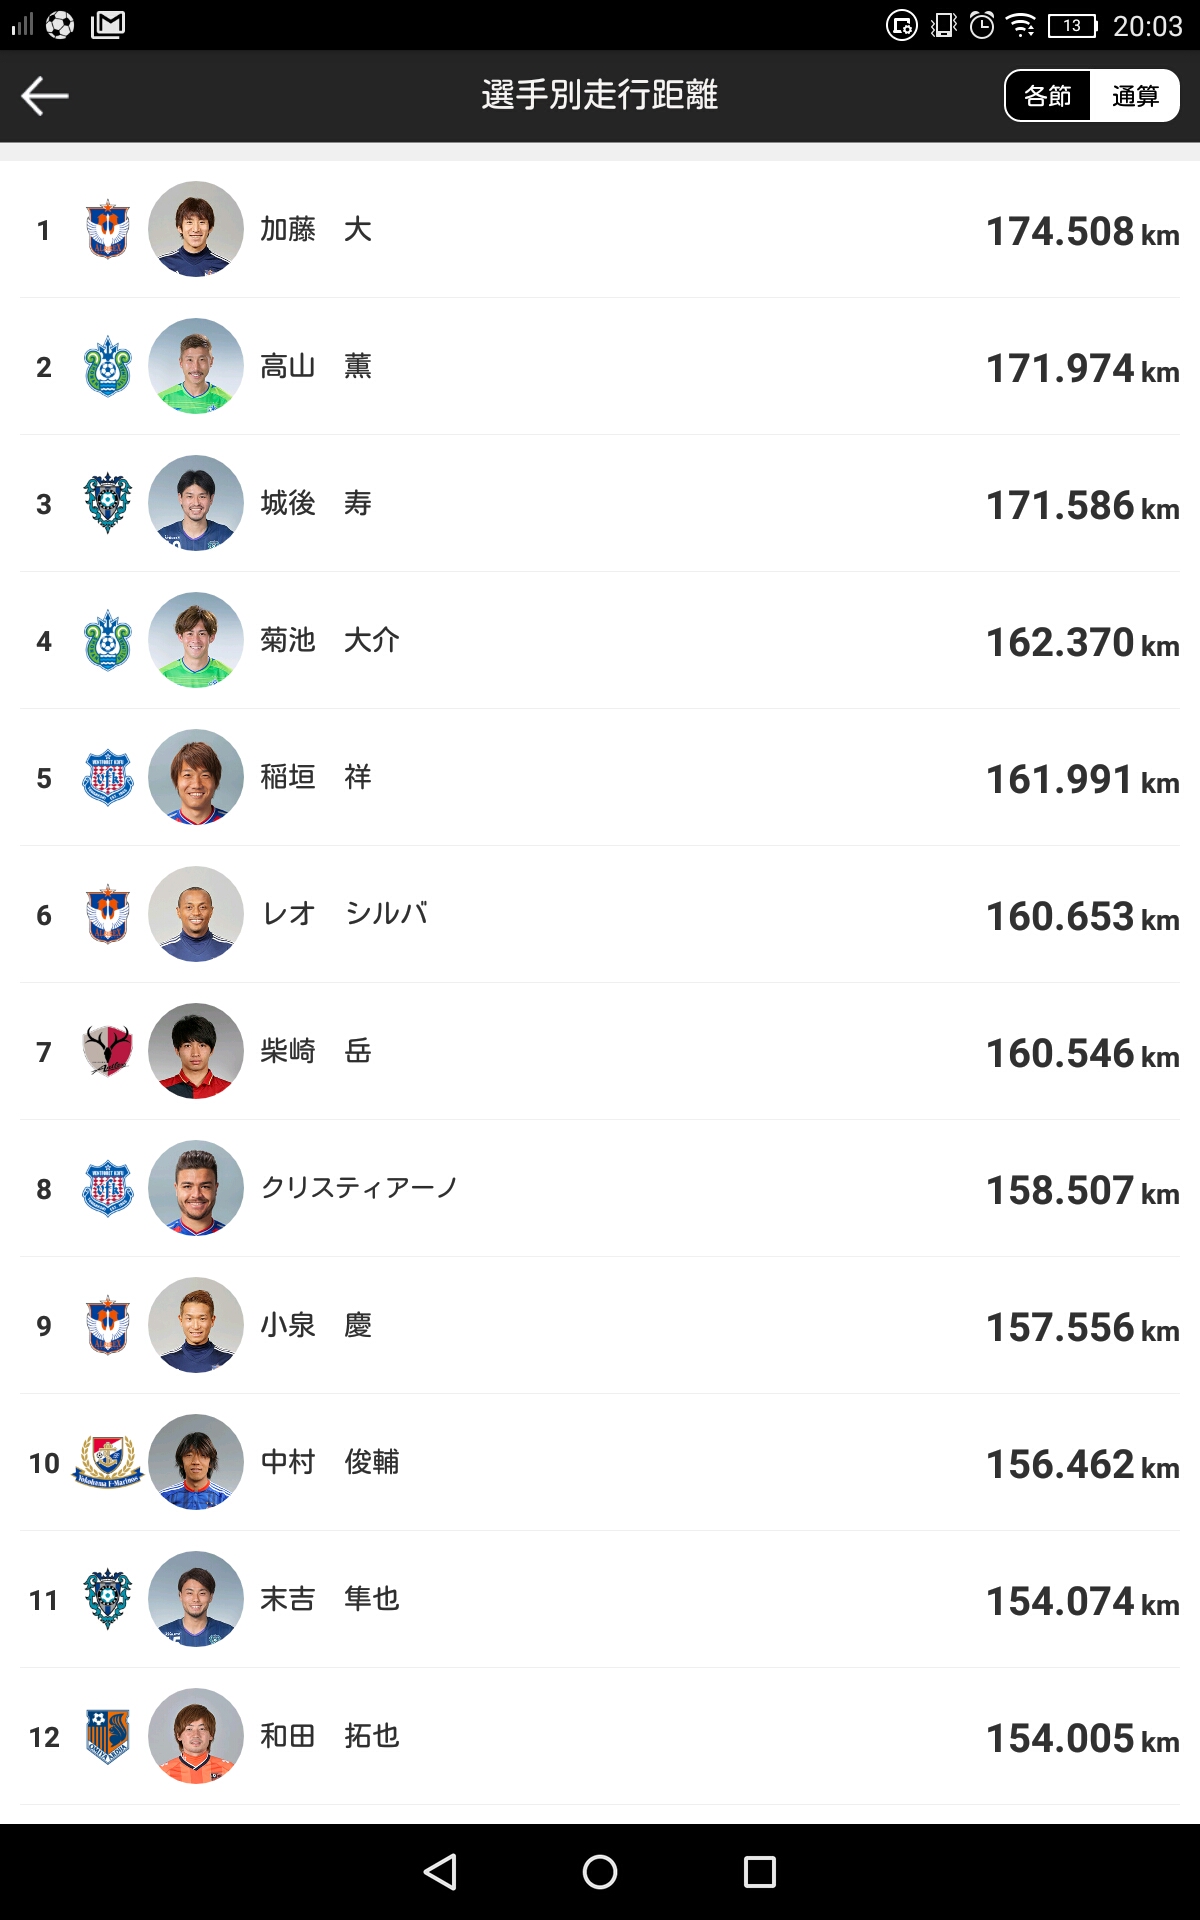Open the recent apps overview button

coord(760,1872)
